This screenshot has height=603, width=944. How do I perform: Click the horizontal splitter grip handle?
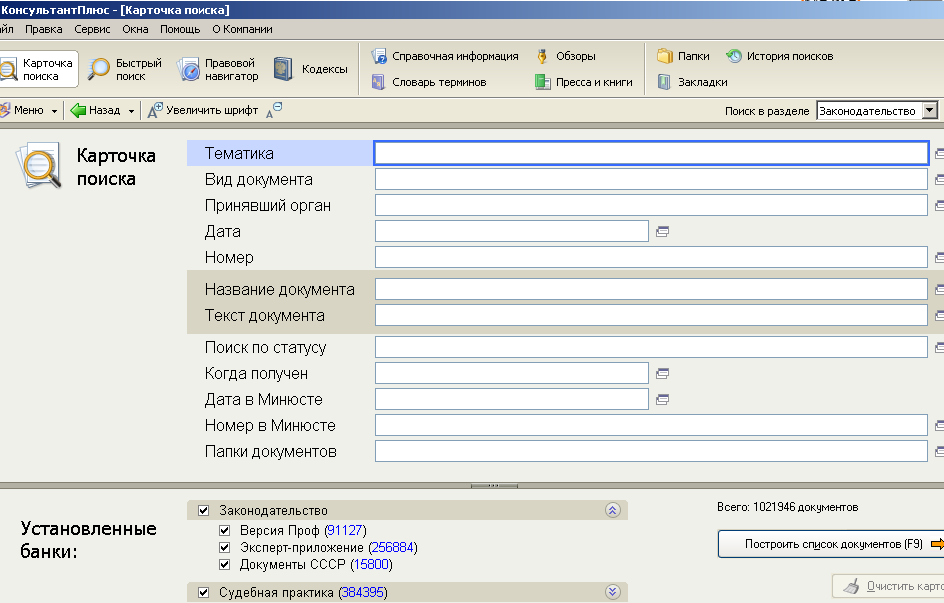click(494, 485)
